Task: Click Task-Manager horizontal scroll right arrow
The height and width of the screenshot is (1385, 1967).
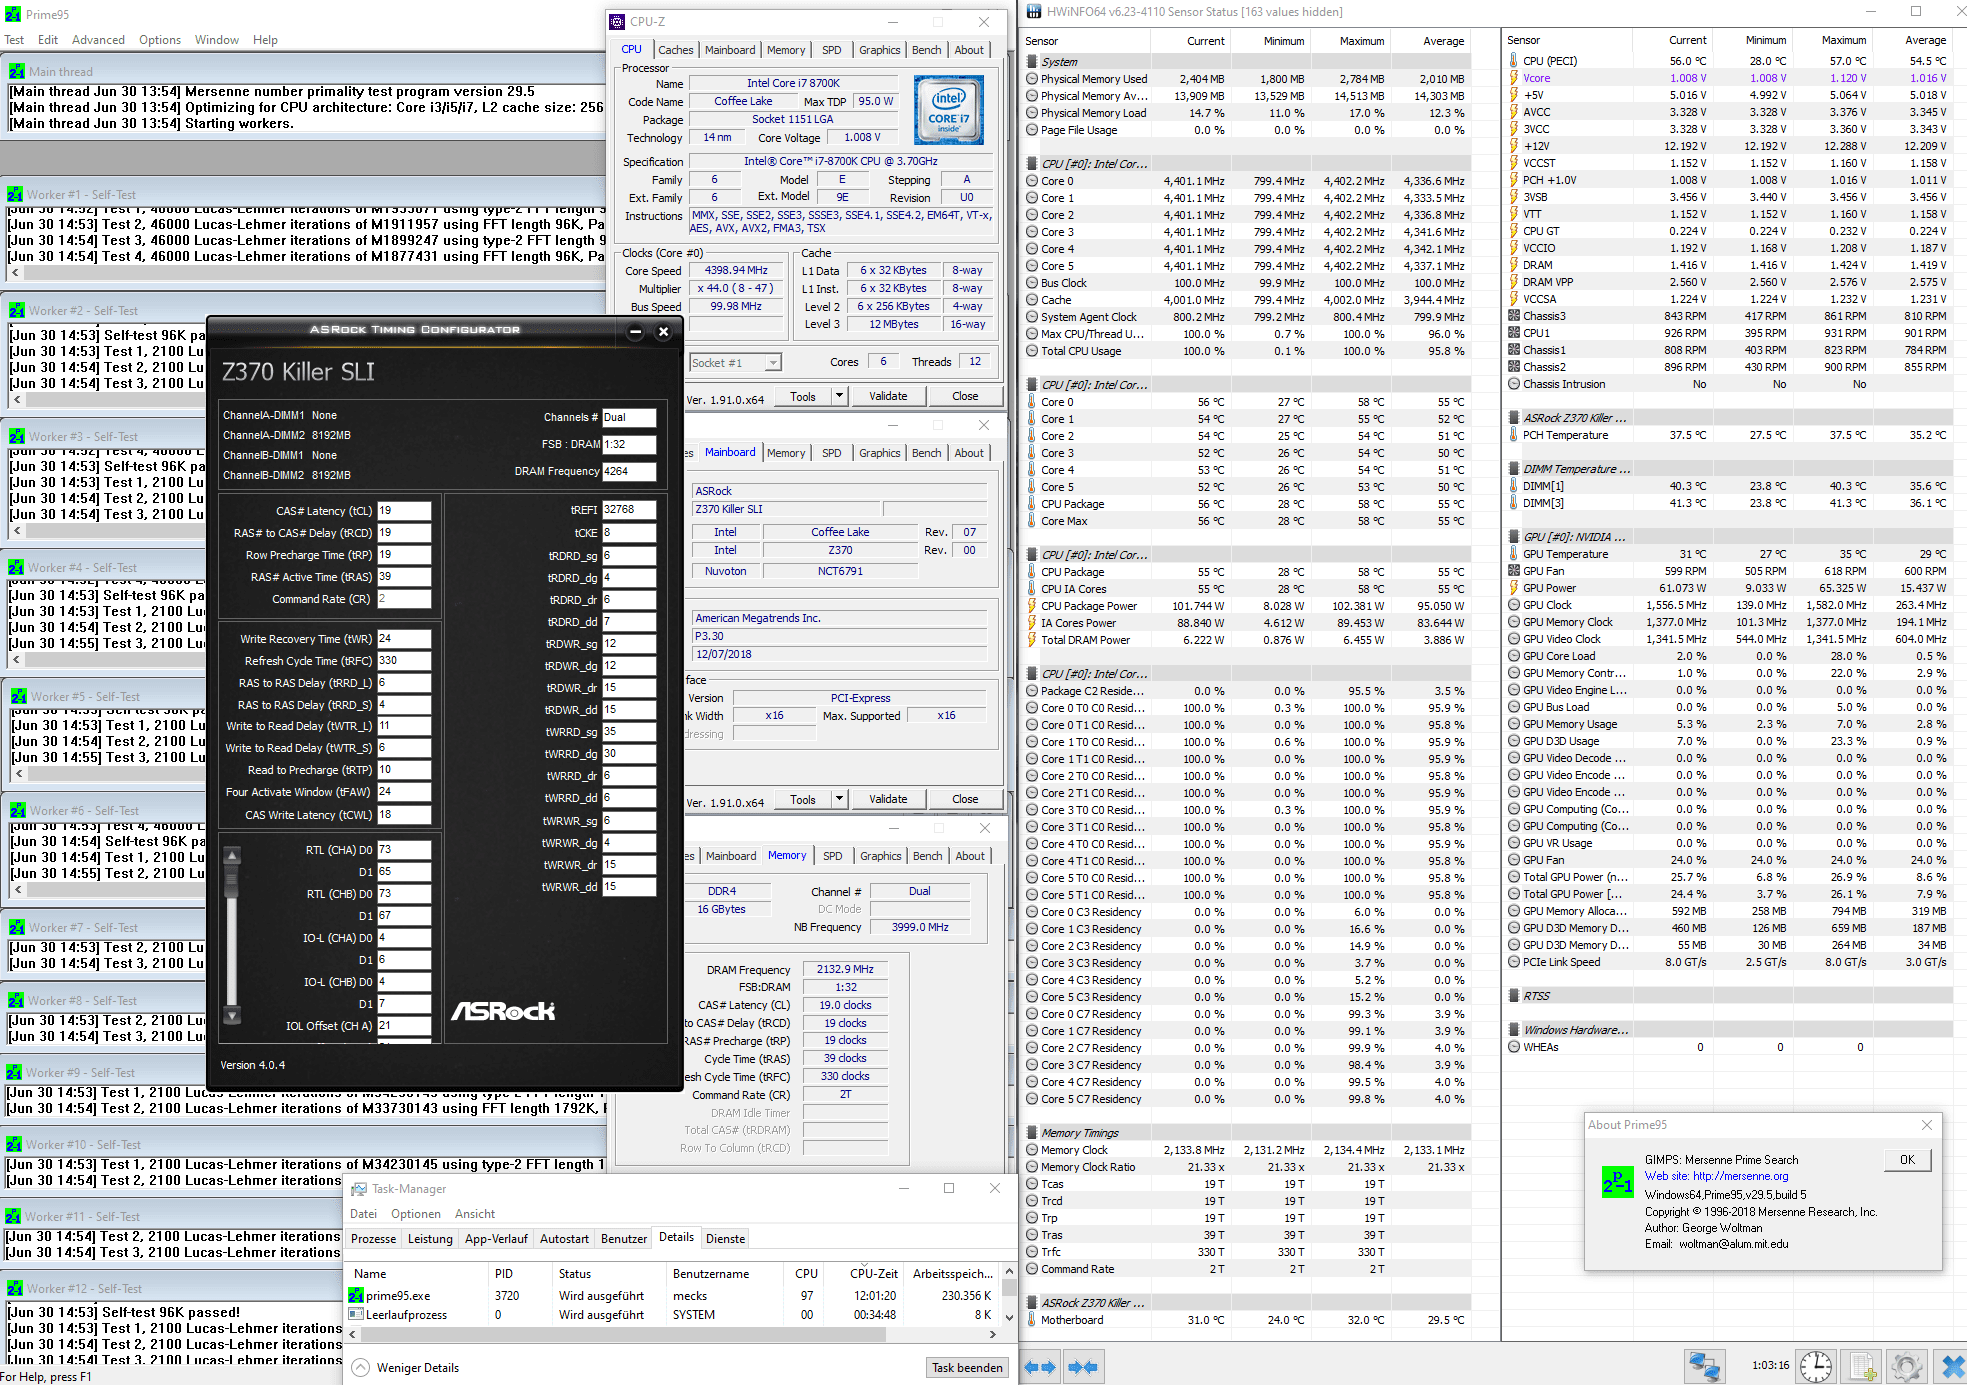Action: [992, 1334]
